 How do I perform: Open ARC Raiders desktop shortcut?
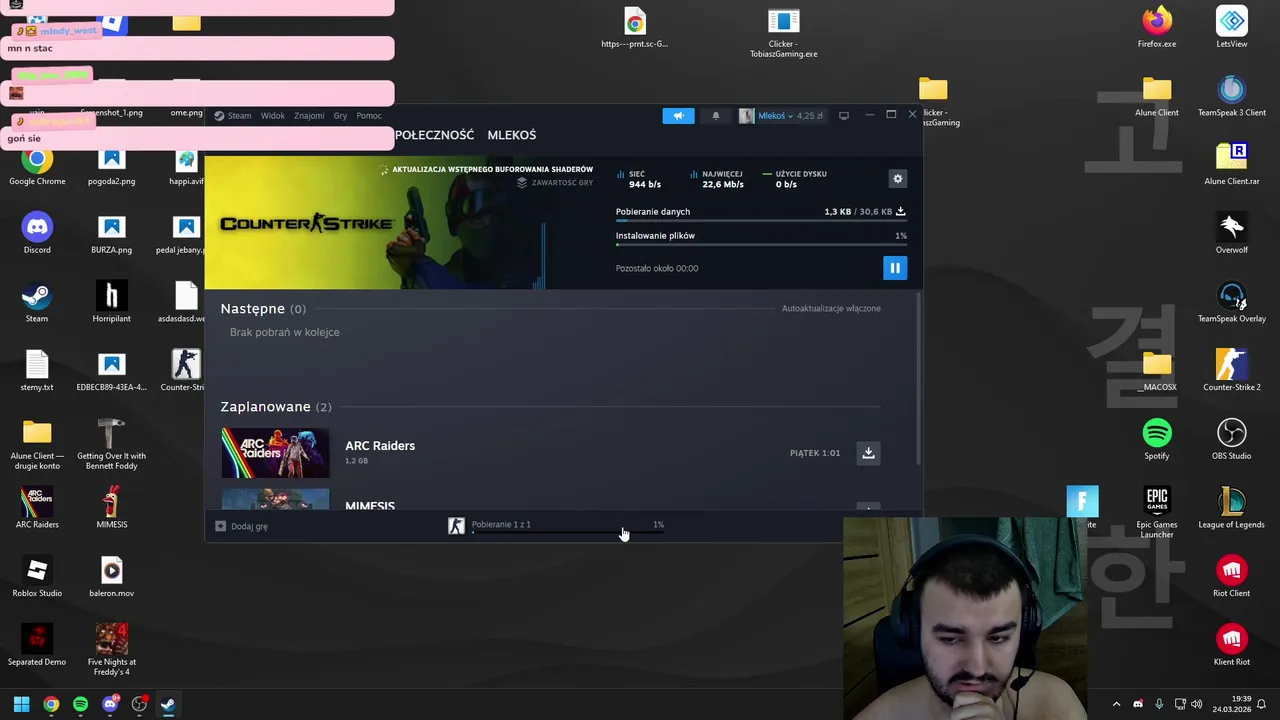[x=37, y=508]
